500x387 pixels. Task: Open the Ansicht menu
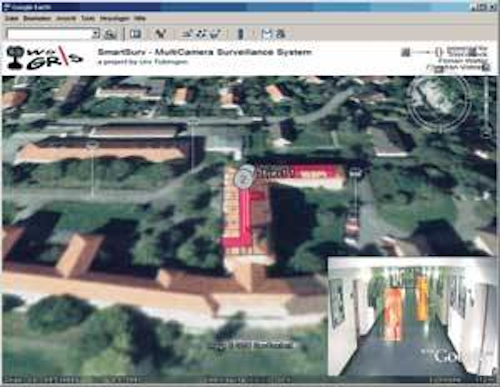(x=66, y=19)
